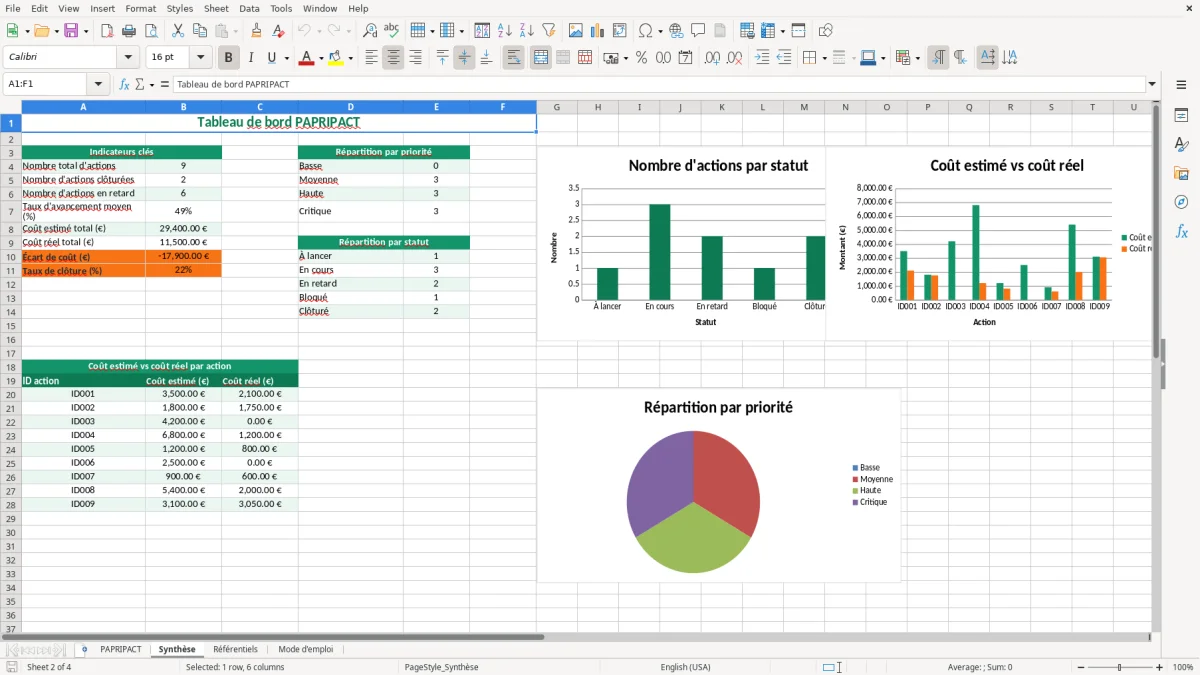Viewport: 1200px width, 675px height.
Task: Click the Format as Percent icon
Action: click(x=641, y=58)
